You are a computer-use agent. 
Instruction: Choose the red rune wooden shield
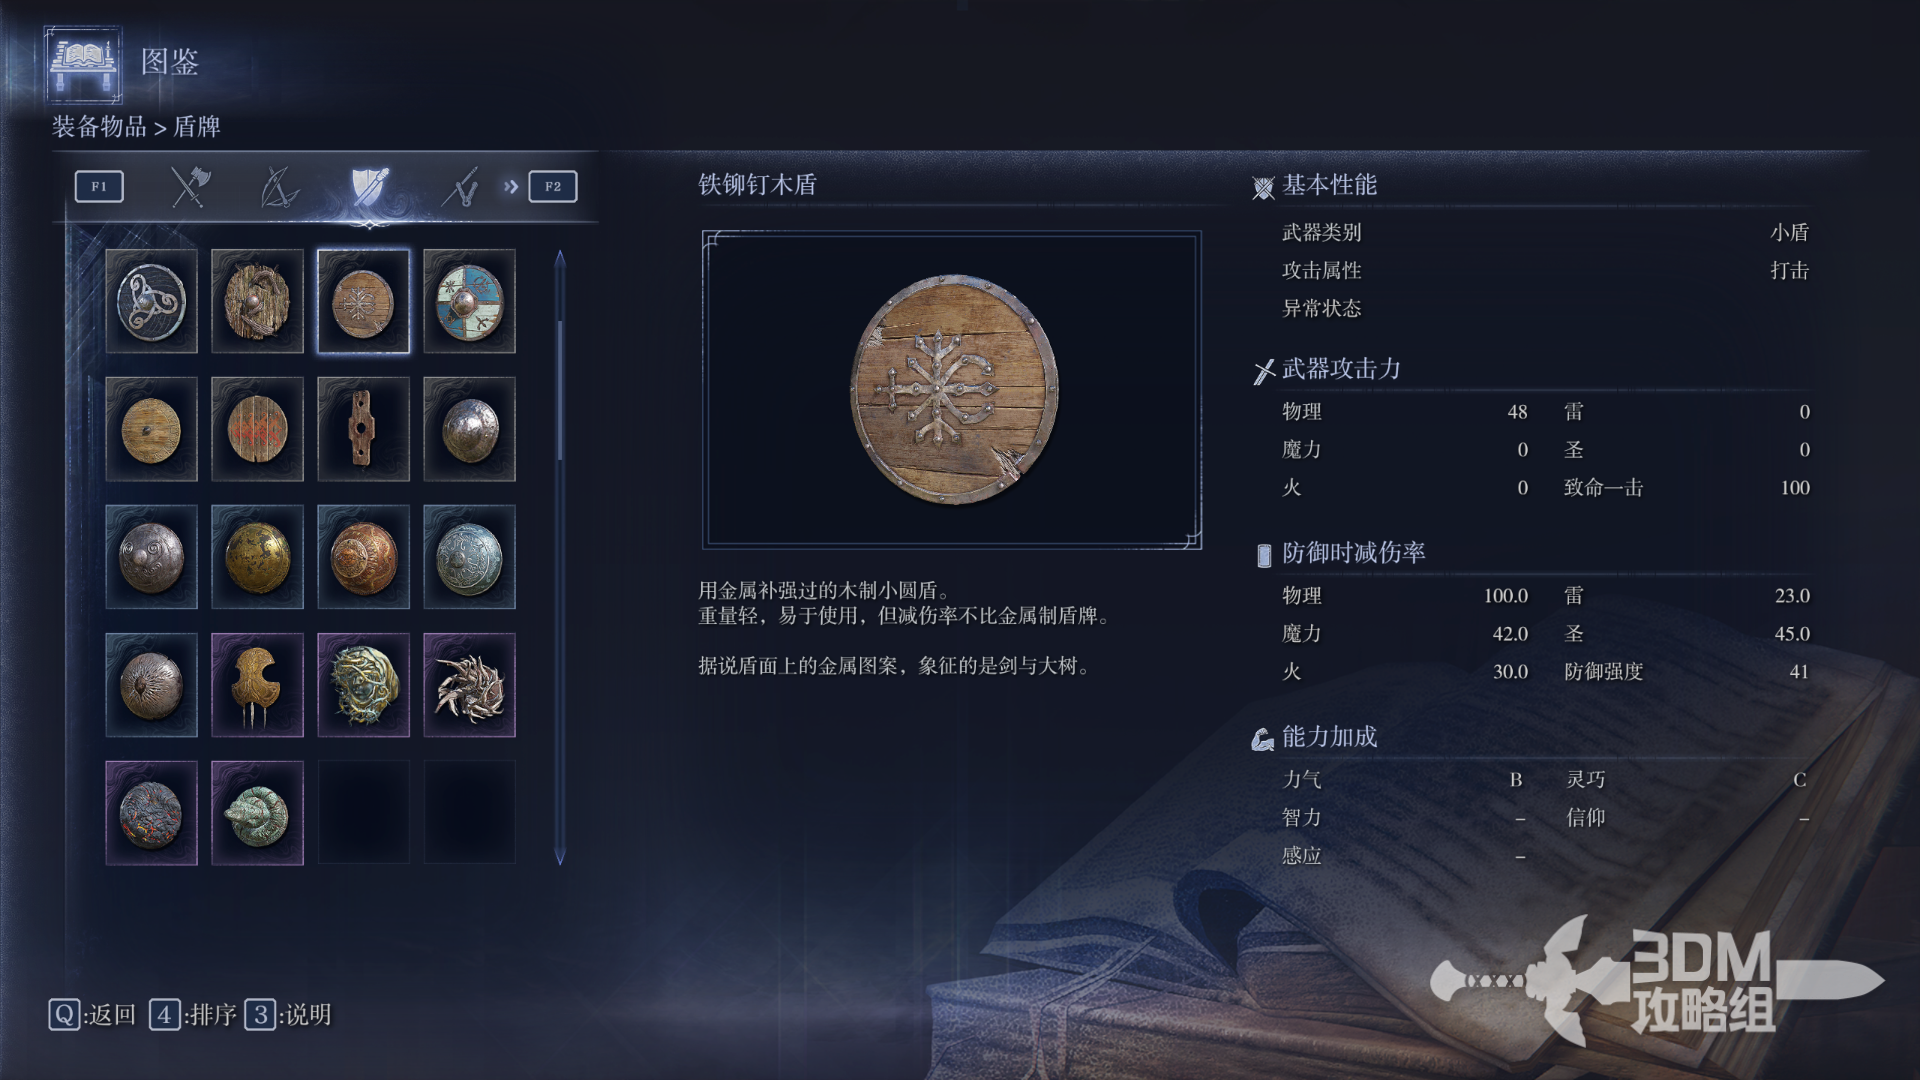257,429
